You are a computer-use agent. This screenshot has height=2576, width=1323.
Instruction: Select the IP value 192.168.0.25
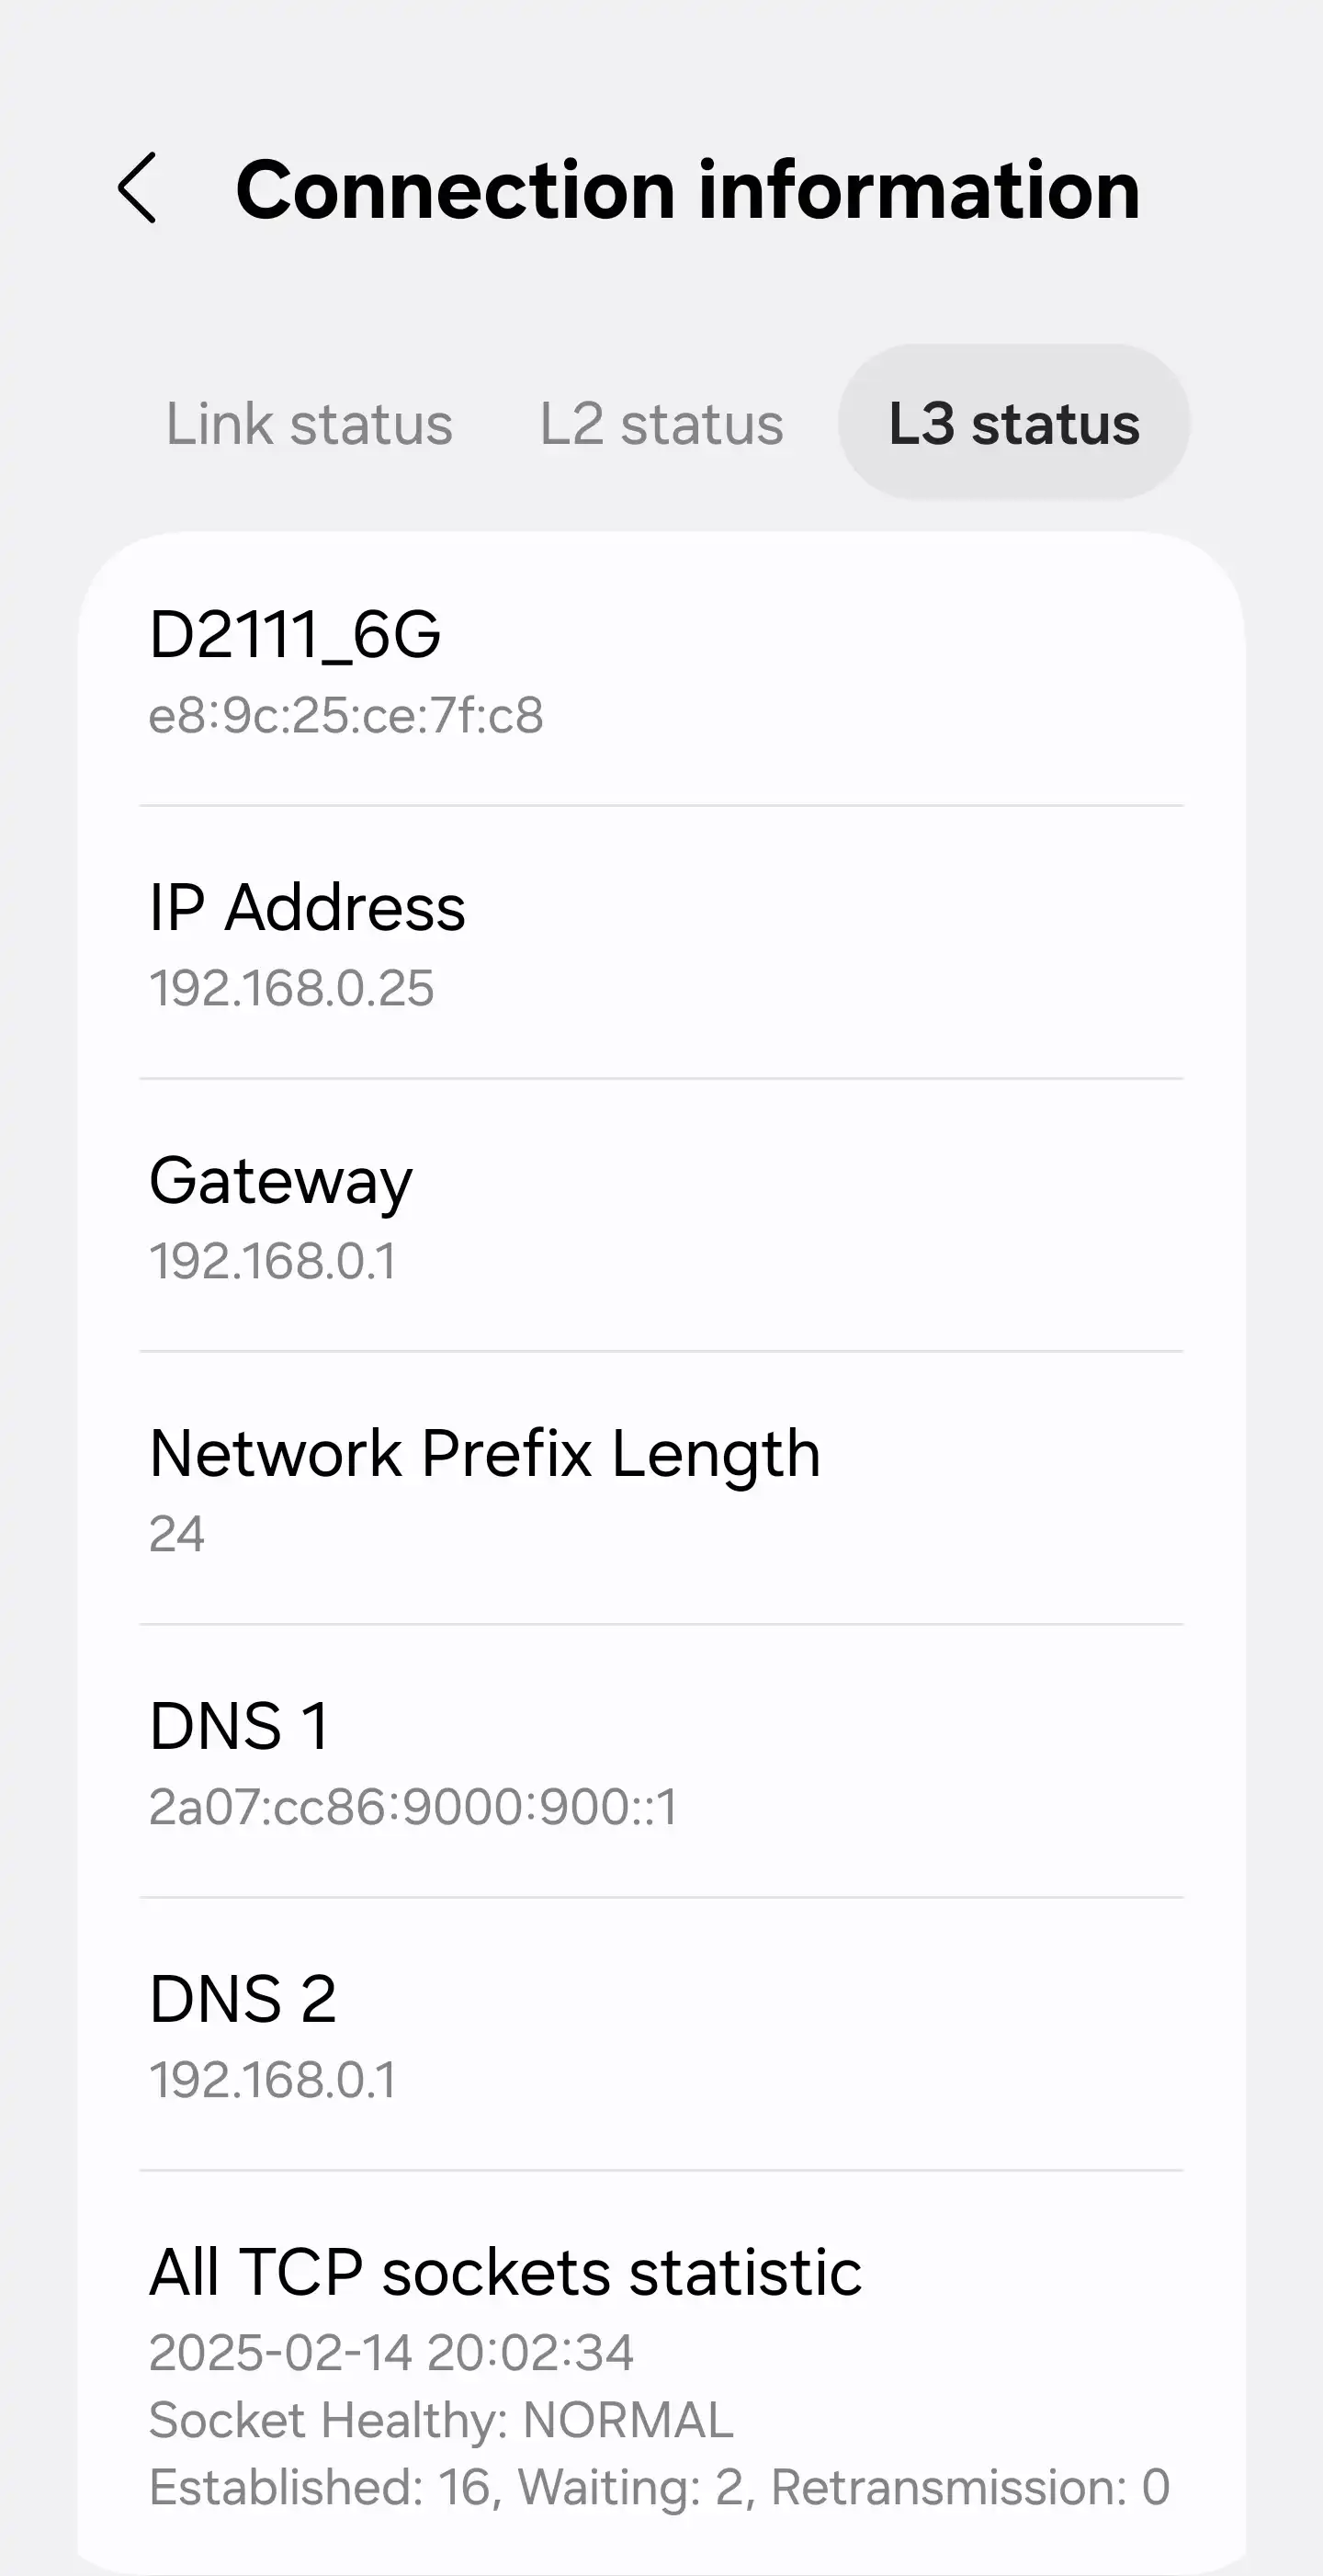click(292, 989)
